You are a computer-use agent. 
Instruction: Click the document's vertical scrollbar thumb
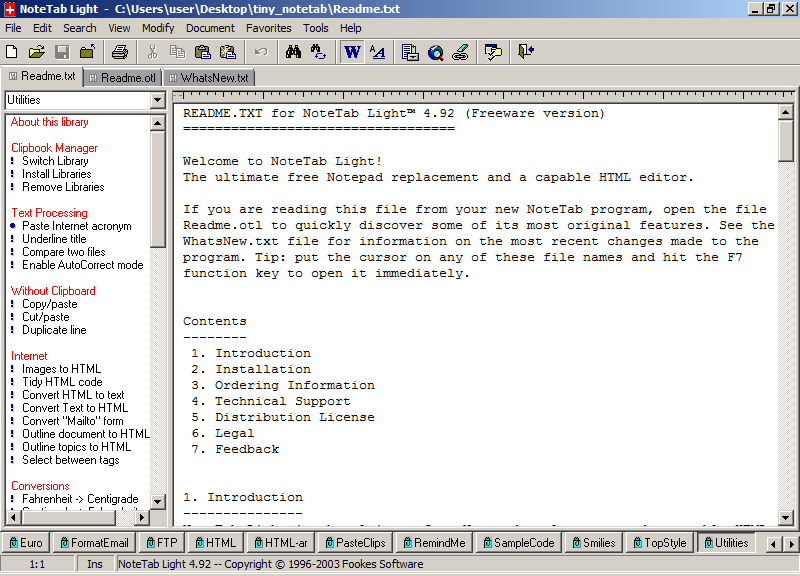786,140
